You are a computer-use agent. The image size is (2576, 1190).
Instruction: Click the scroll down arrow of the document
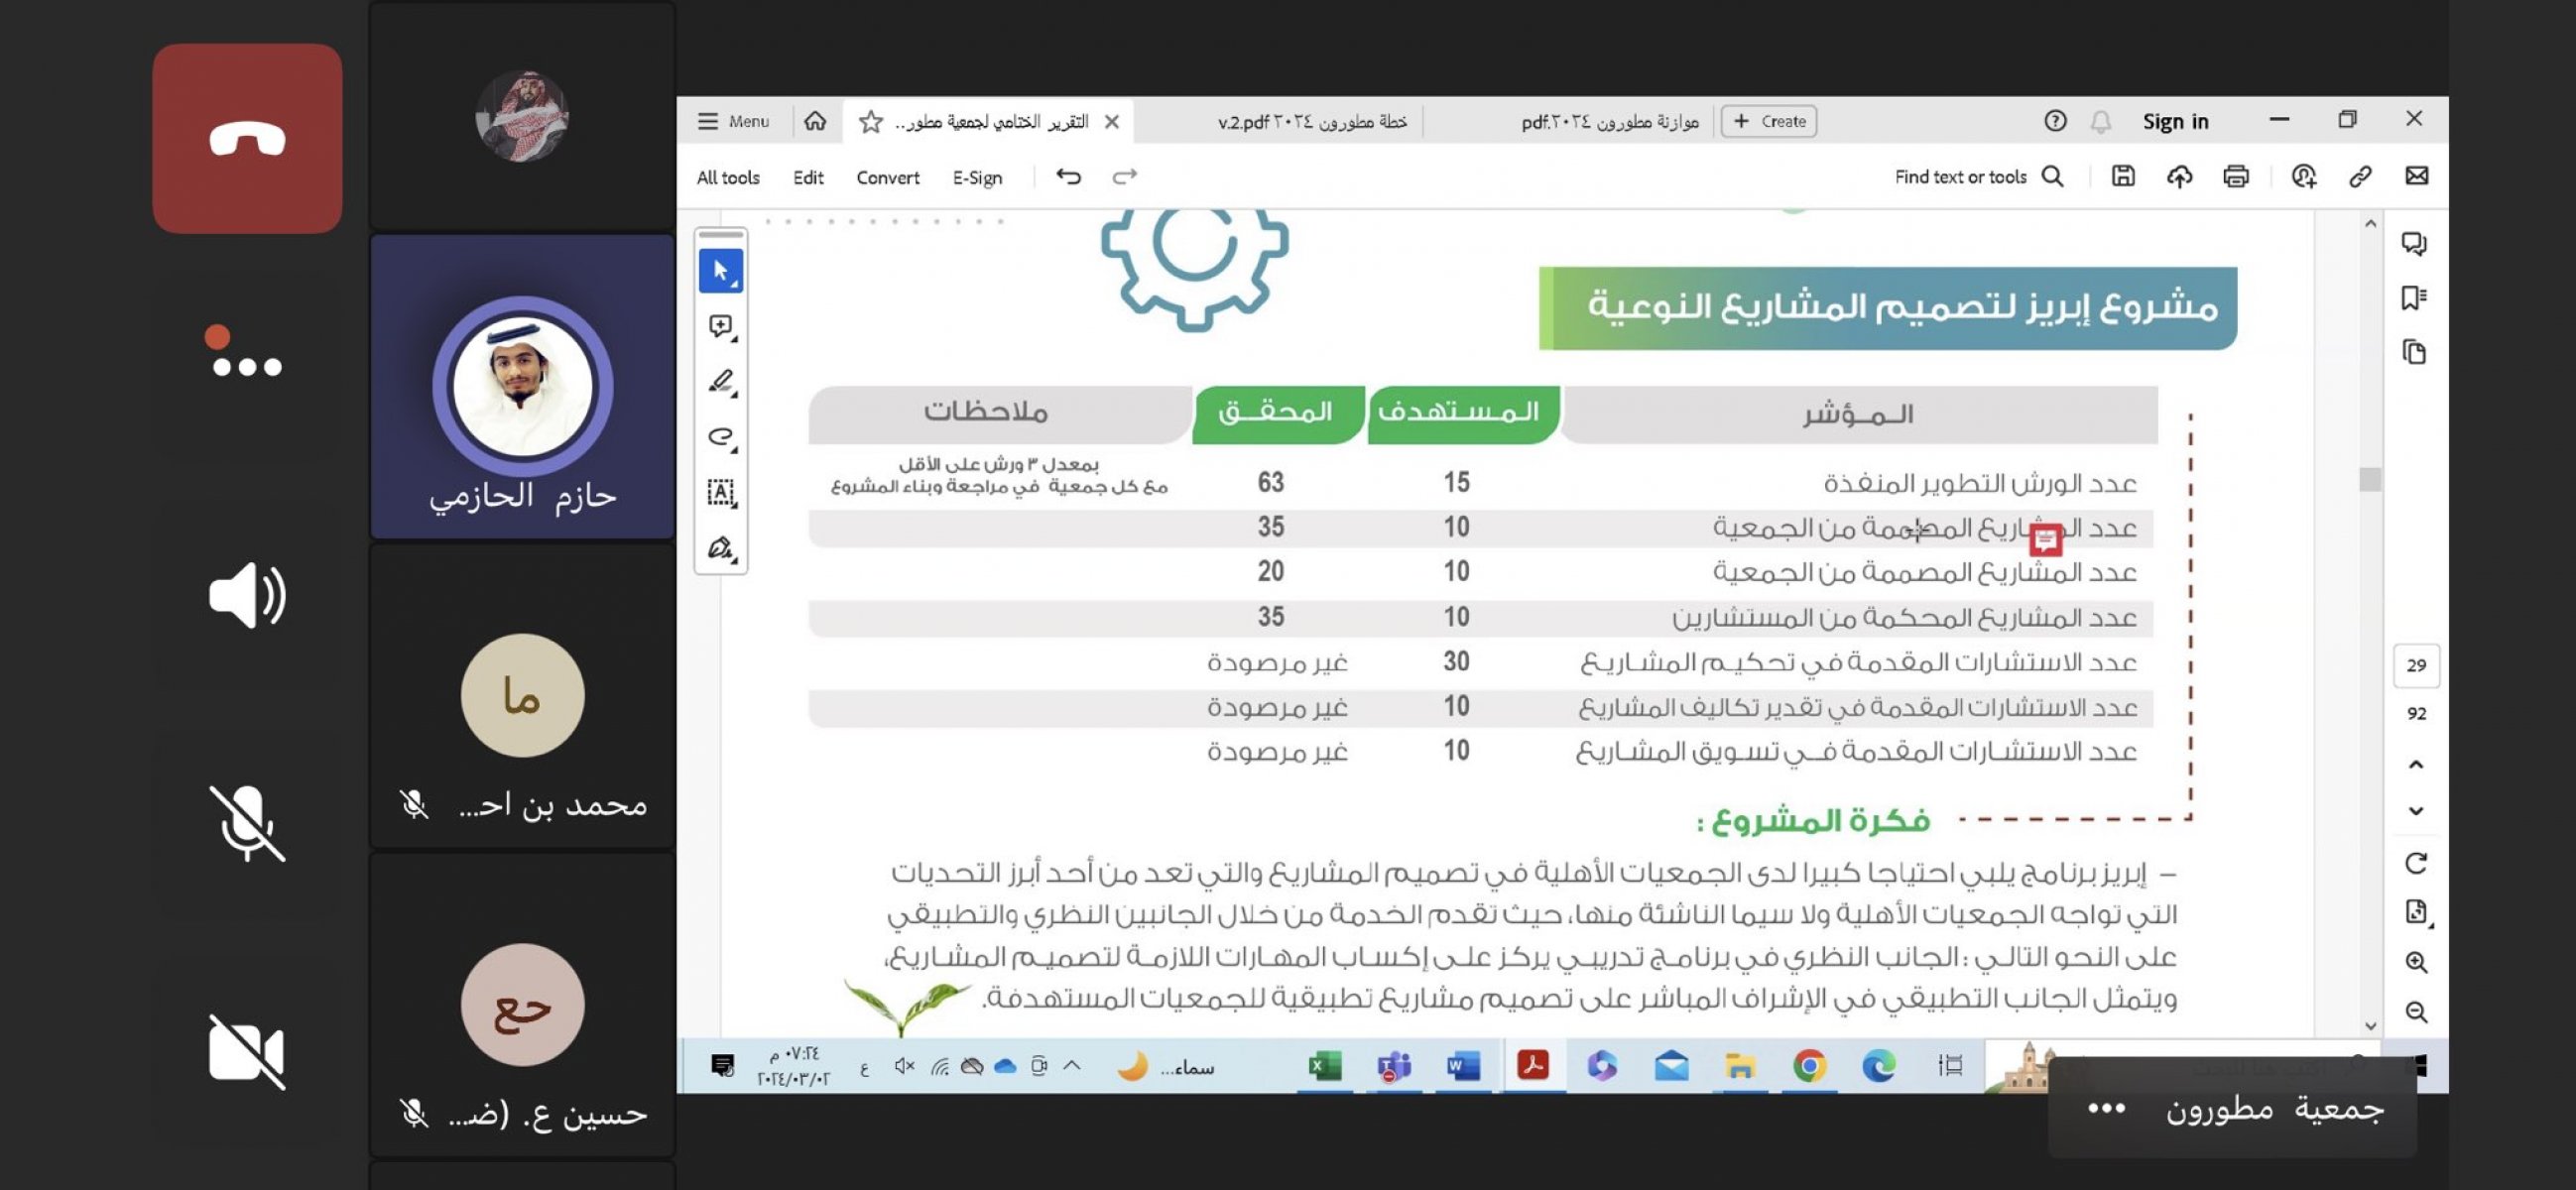point(2369,1025)
